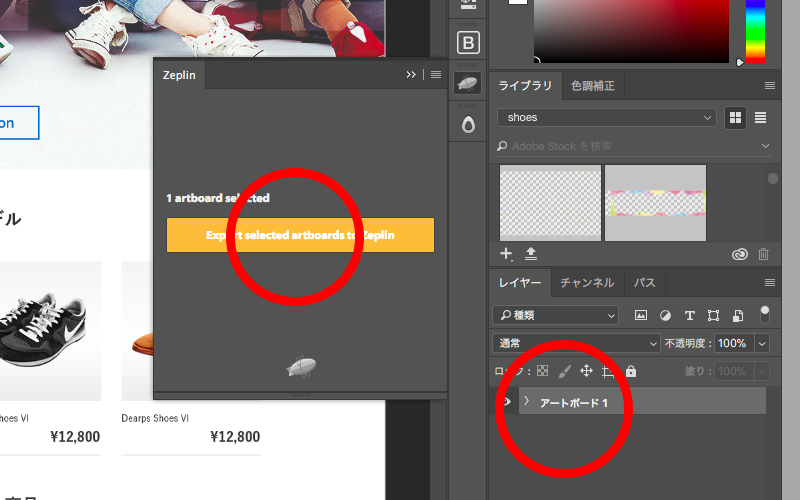Click the B panel icon in the dock
Screen dimensions: 800x500
[x=467, y=43]
